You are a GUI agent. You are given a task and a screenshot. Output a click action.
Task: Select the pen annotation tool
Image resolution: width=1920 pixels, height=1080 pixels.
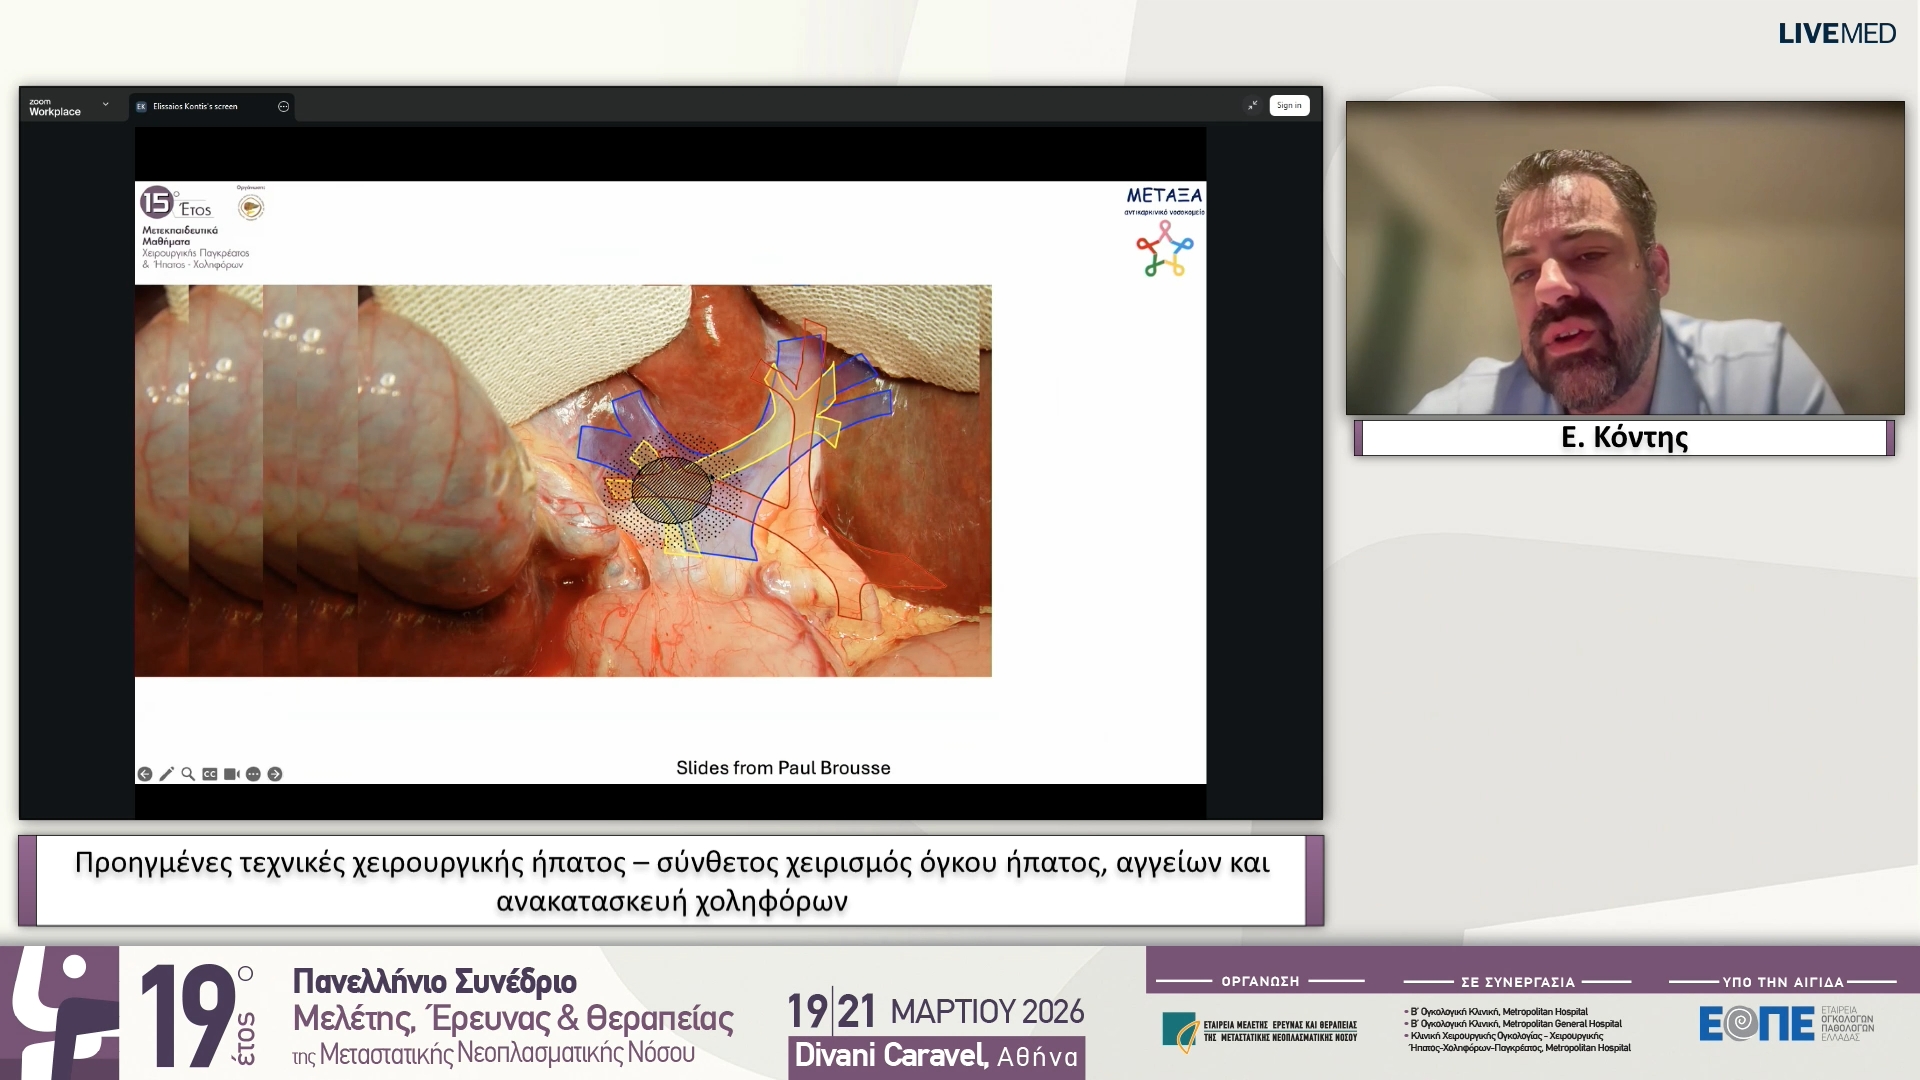[166, 774]
